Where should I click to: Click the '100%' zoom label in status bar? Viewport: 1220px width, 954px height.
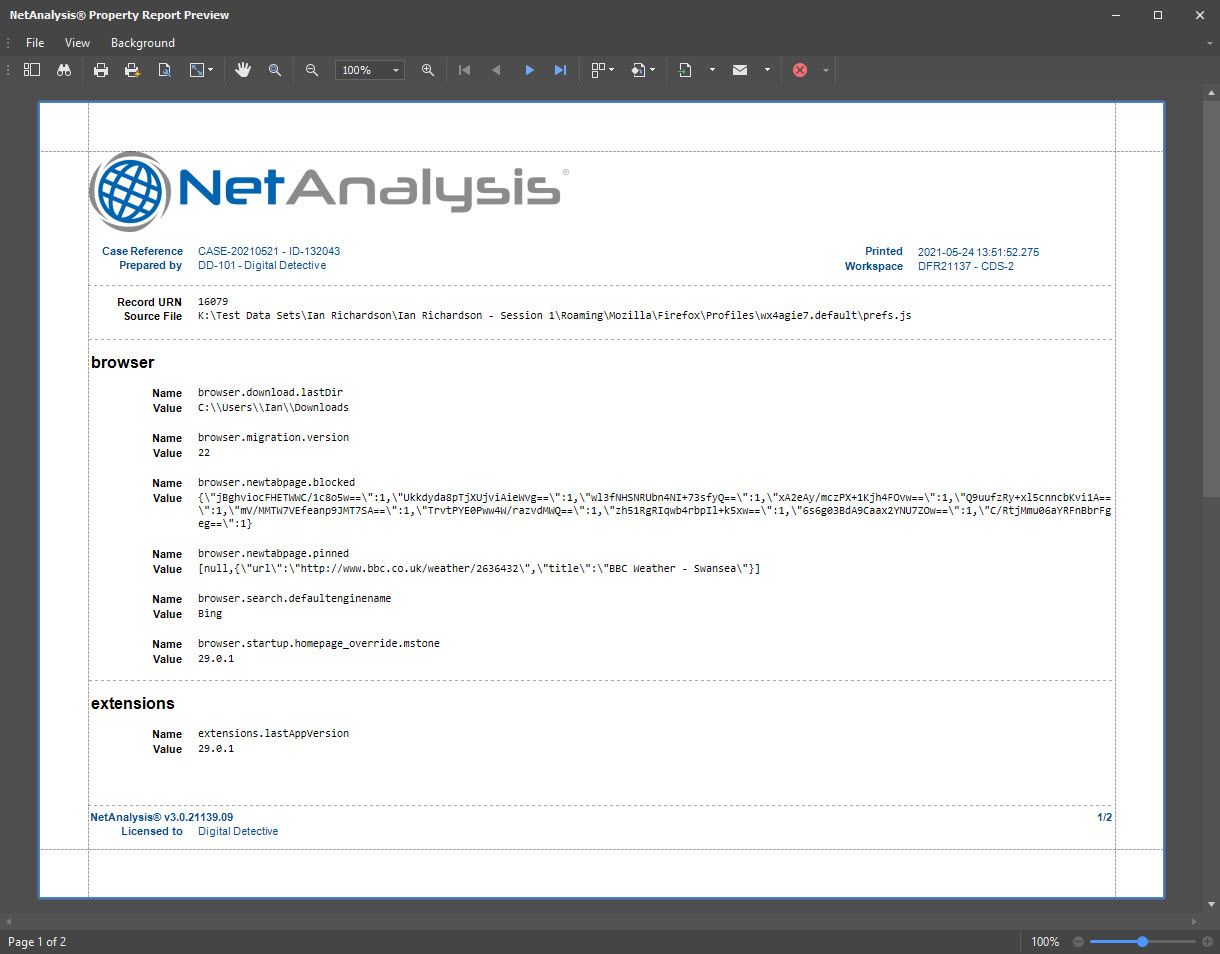click(x=1045, y=942)
